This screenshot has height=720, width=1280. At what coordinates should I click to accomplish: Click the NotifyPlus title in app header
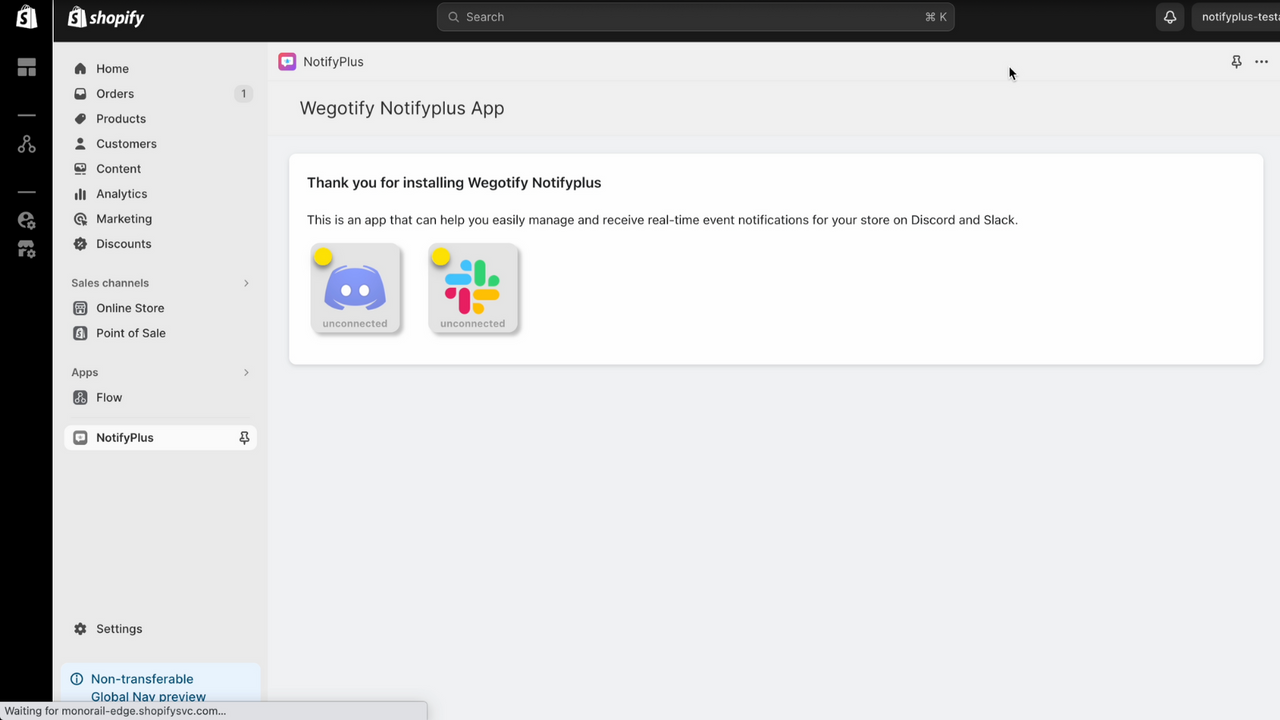[333, 62]
